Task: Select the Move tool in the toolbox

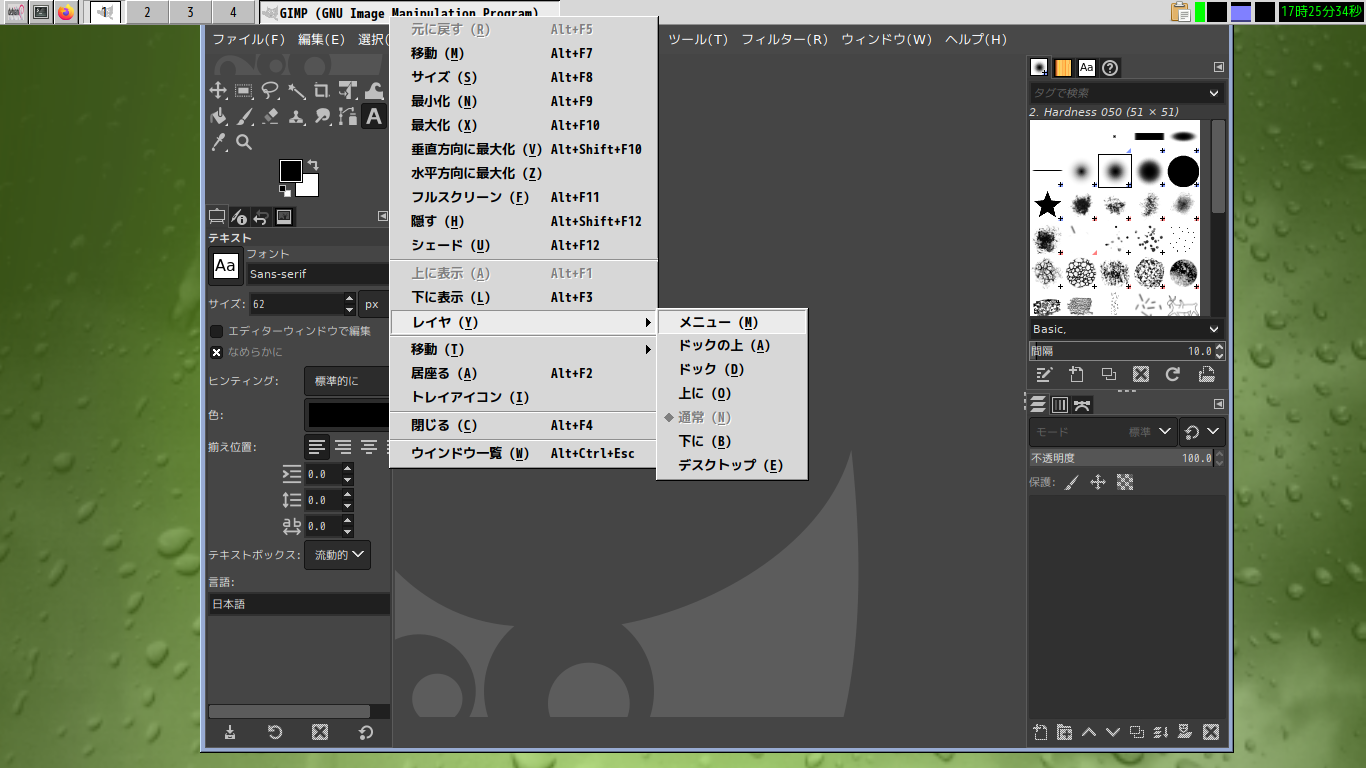Action: [x=217, y=91]
